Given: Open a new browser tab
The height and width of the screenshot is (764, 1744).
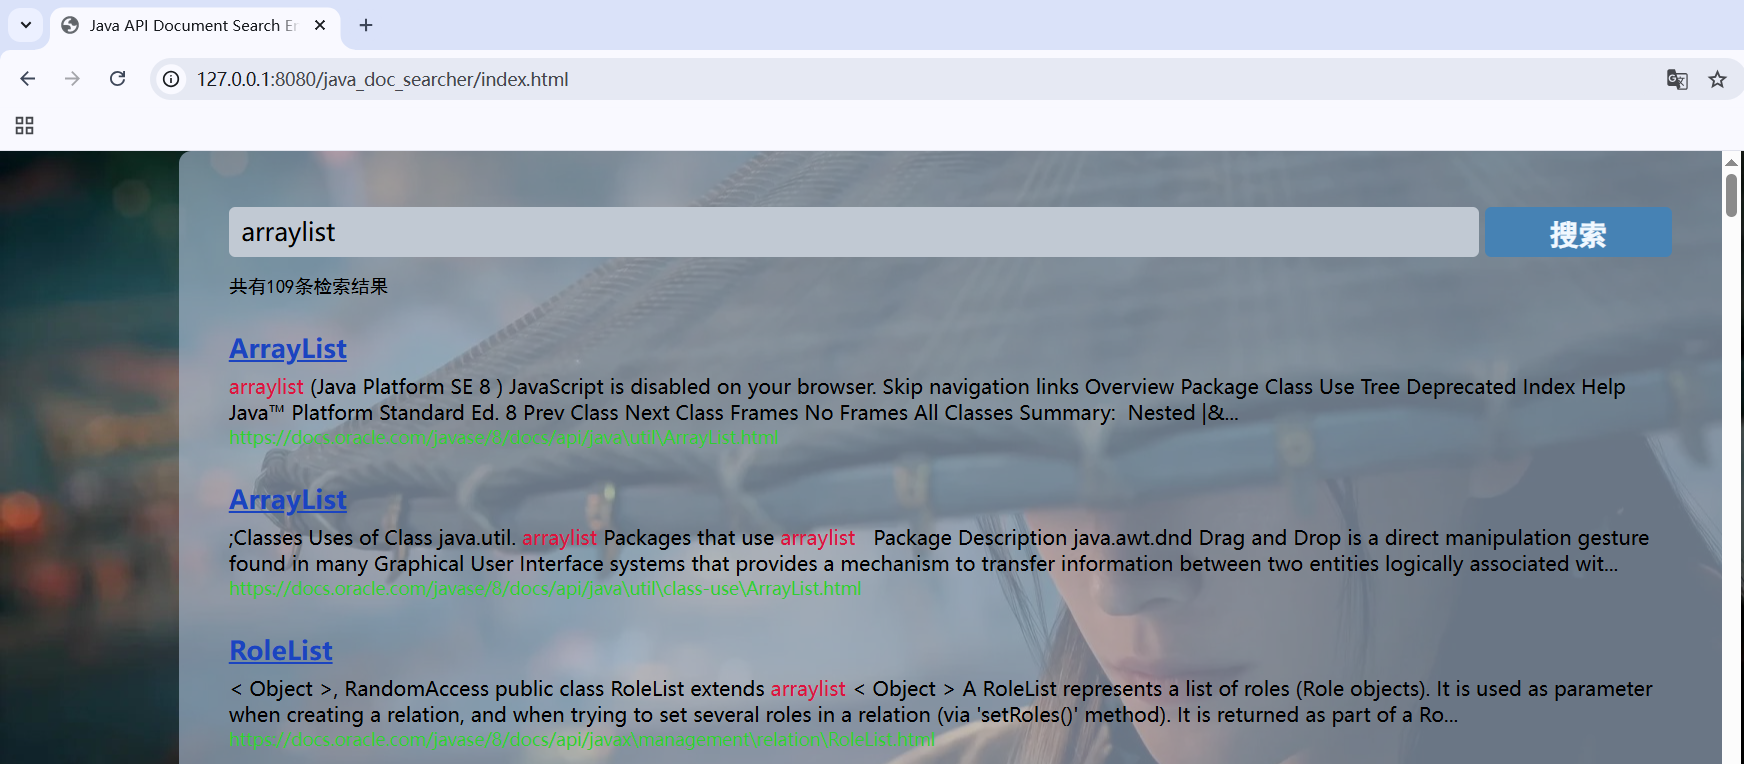Looking at the screenshot, I should point(366,25).
